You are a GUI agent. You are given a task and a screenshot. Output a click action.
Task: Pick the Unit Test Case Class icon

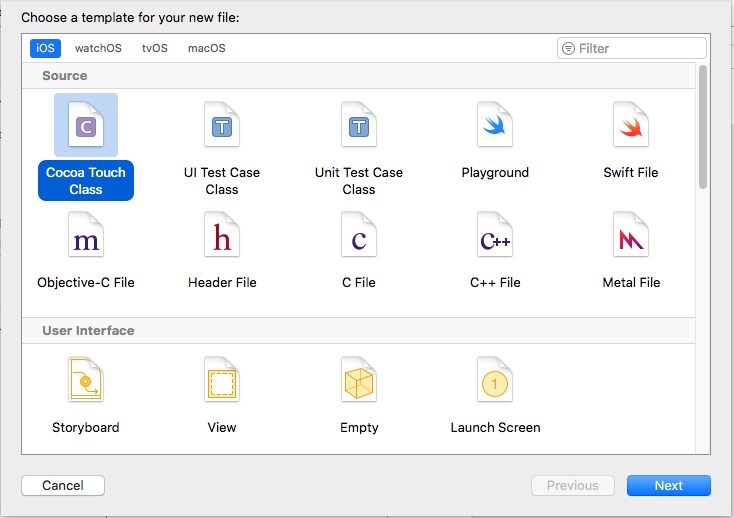click(358, 126)
